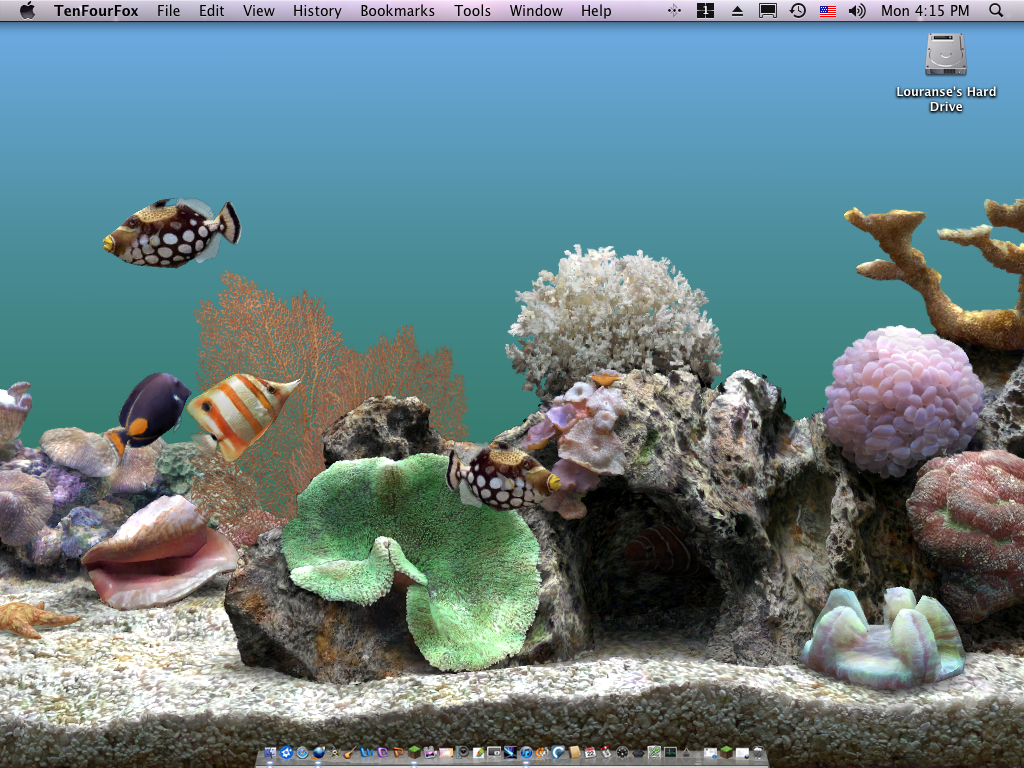Select Louranse's Hard Drive desktop icon
This screenshot has width=1024, height=768.
coord(945,55)
